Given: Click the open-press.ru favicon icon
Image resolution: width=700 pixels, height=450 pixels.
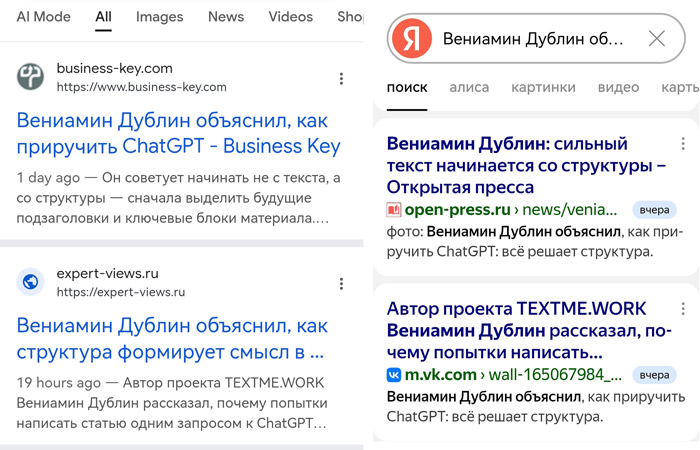Looking at the screenshot, I should (394, 210).
